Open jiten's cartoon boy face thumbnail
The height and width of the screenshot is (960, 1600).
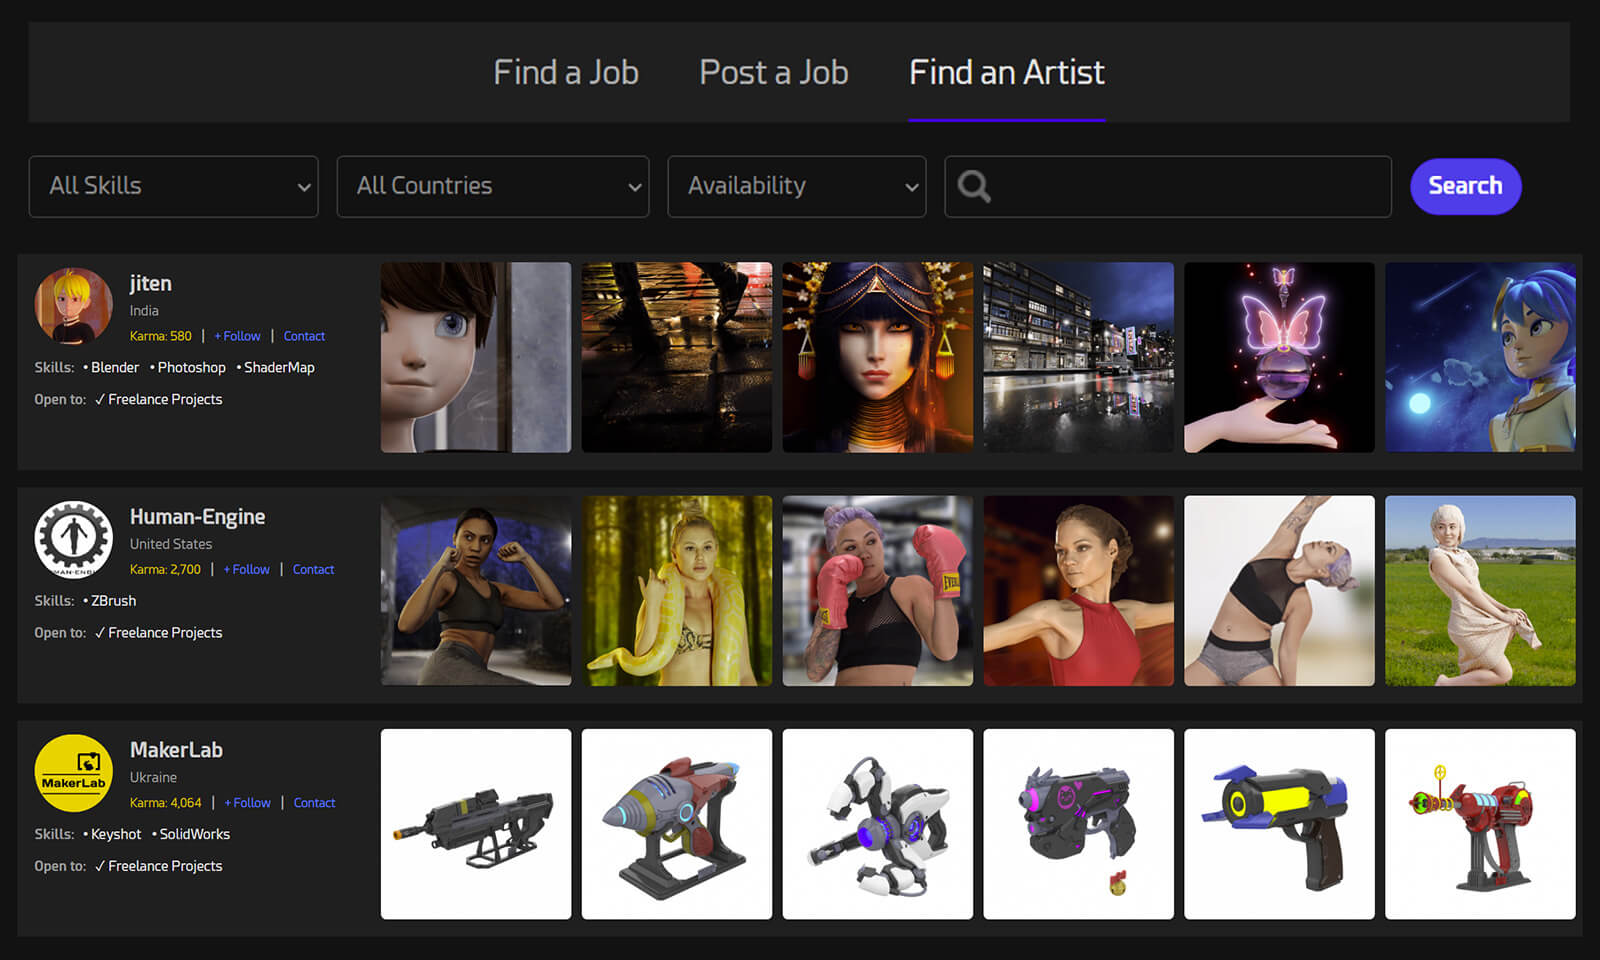[476, 357]
